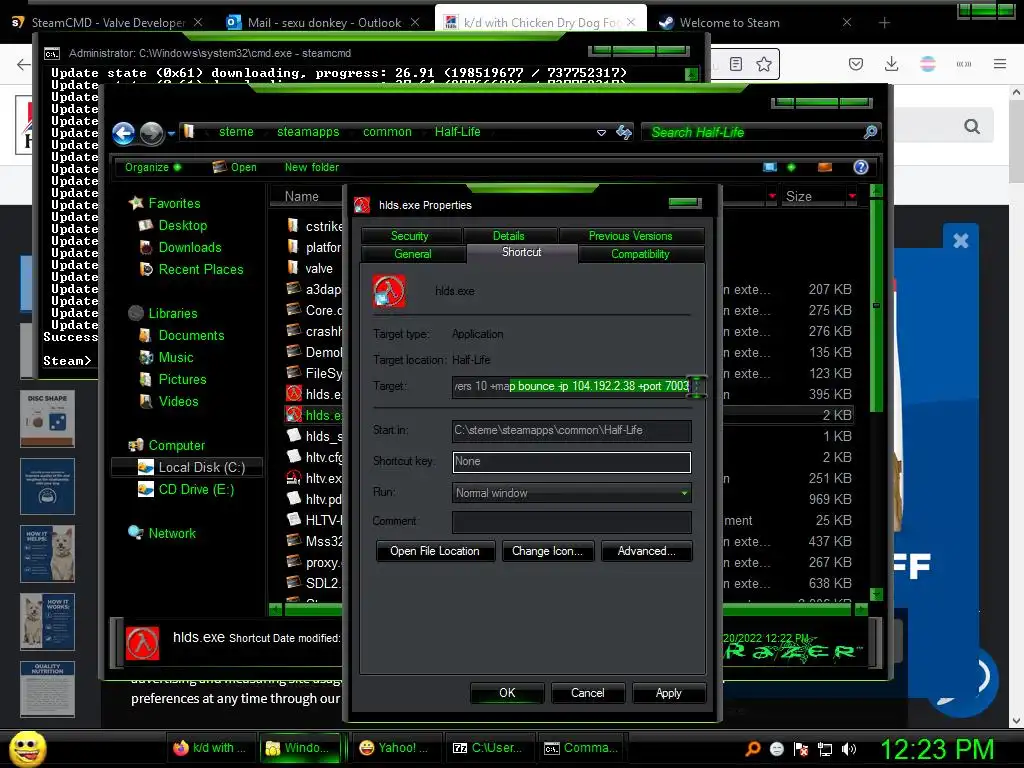Click the Target input field
Screen dimensions: 1024x768
click(571, 387)
